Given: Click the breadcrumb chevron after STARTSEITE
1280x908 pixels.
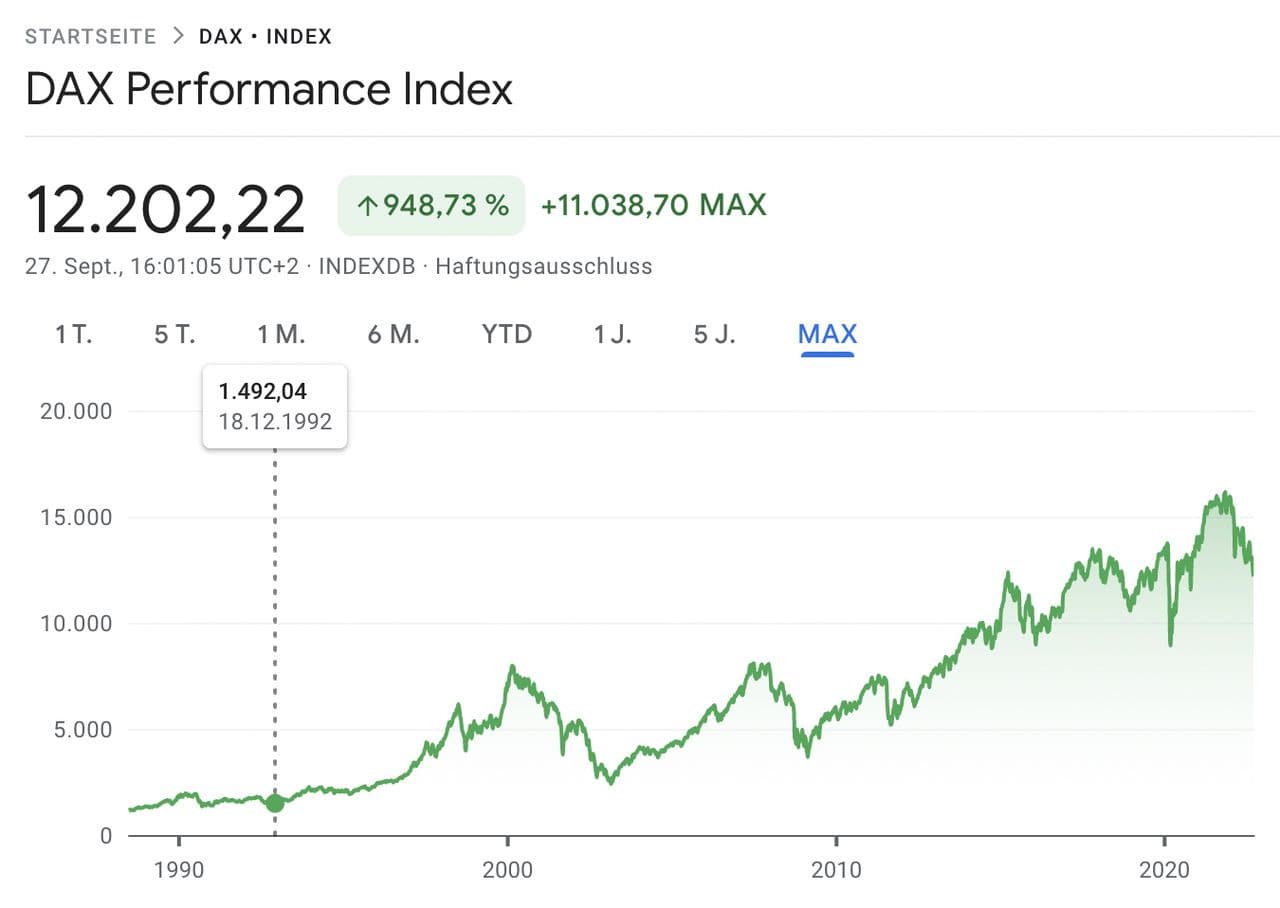Looking at the screenshot, I should pos(178,37).
